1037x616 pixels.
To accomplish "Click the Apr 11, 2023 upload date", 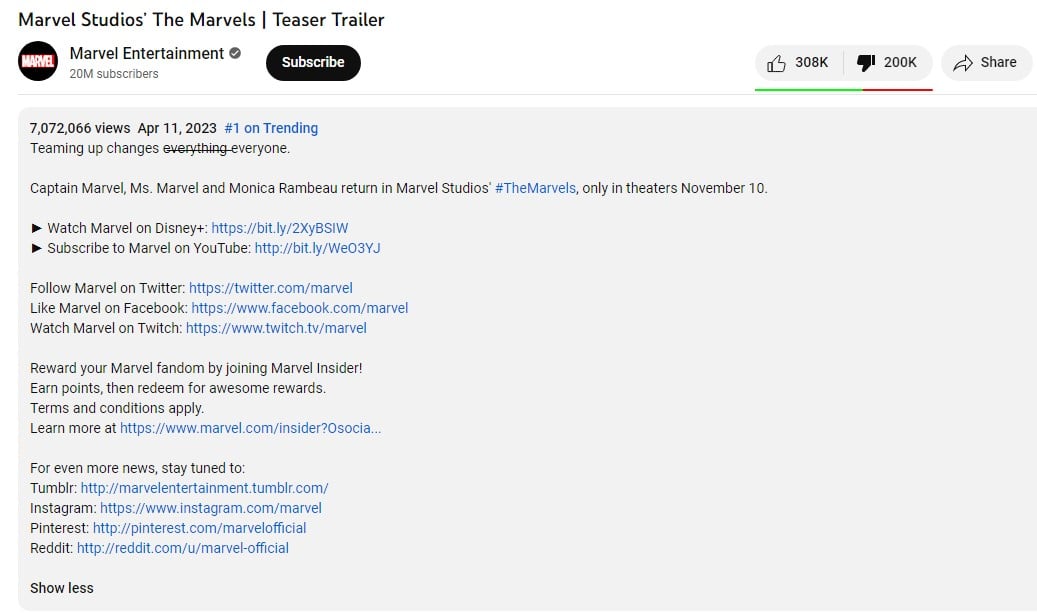I will 177,128.
